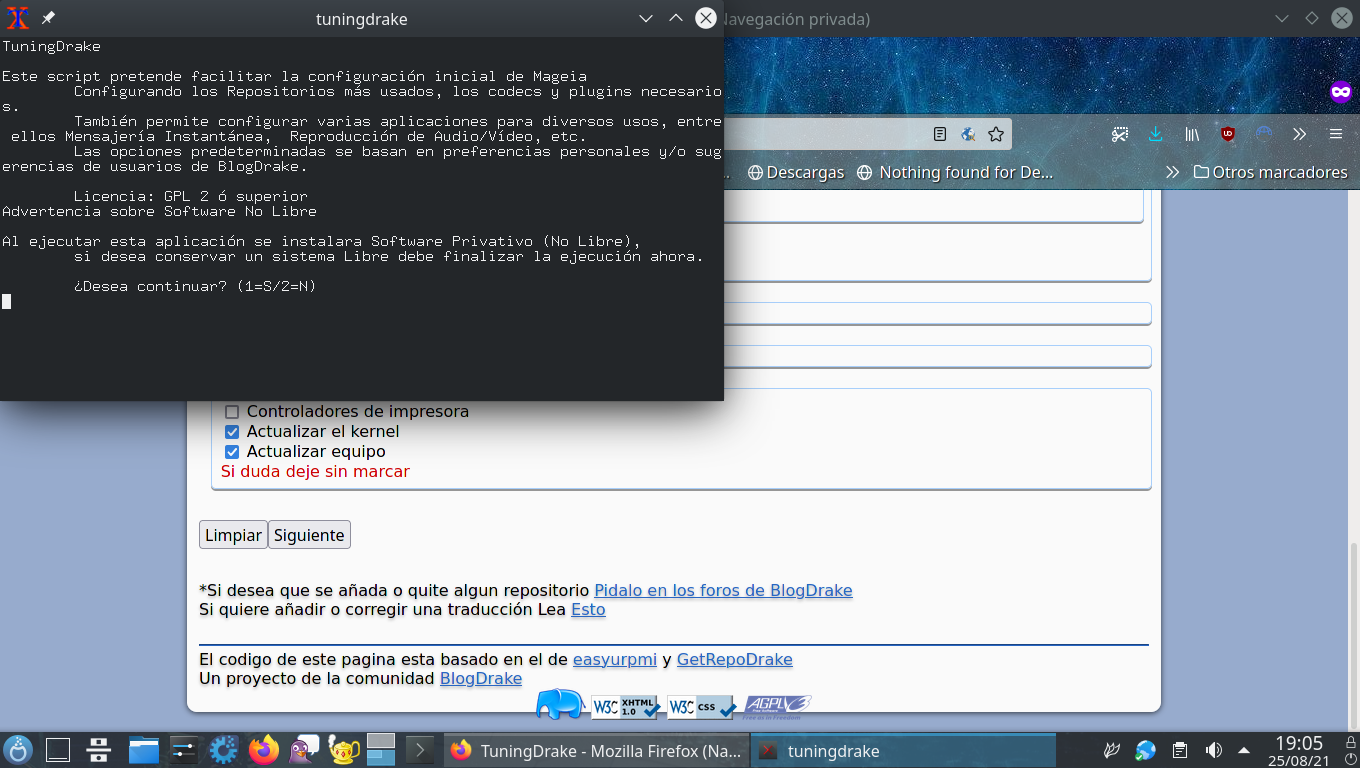Click the W3C CSS validation badge
Image resolution: width=1360 pixels, height=768 pixels.
[x=702, y=707]
